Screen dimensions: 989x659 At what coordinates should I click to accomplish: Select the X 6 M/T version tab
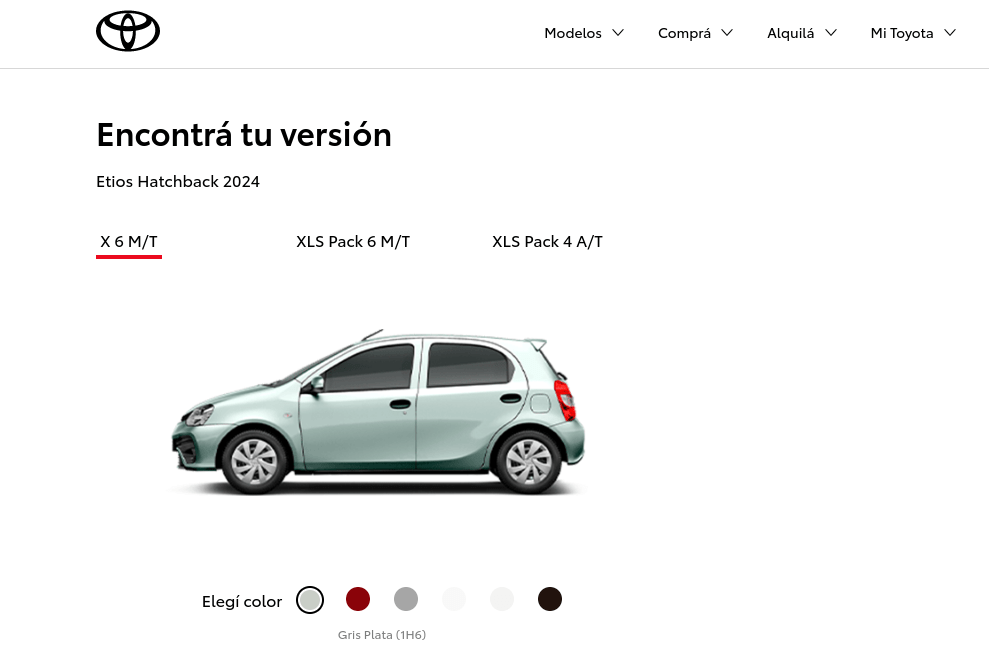coord(129,242)
